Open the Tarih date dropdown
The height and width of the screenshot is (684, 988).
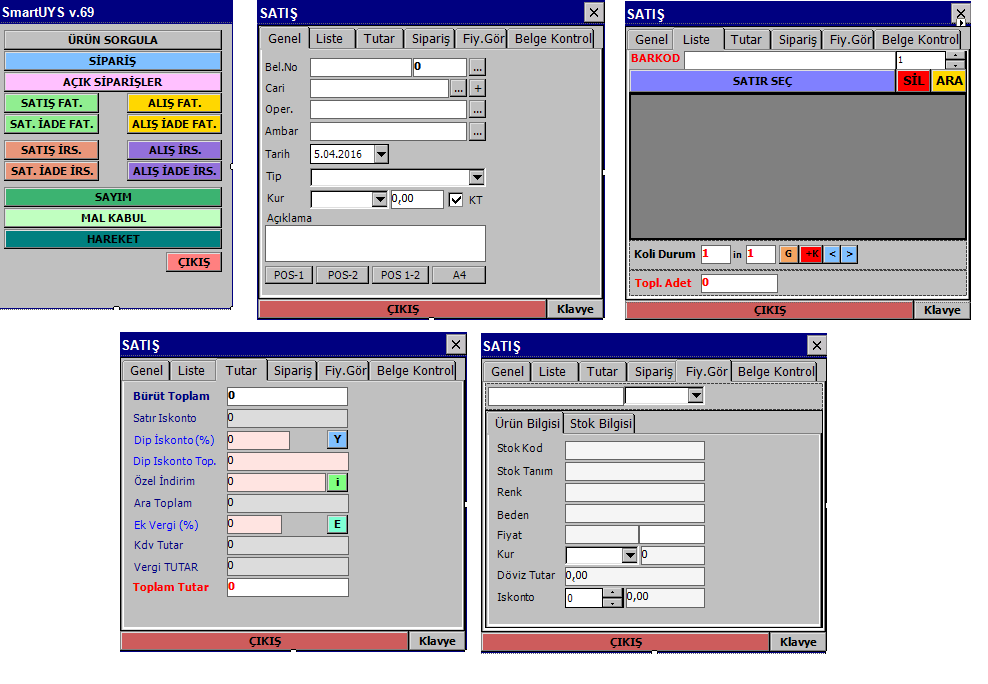[x=381, y=154]
